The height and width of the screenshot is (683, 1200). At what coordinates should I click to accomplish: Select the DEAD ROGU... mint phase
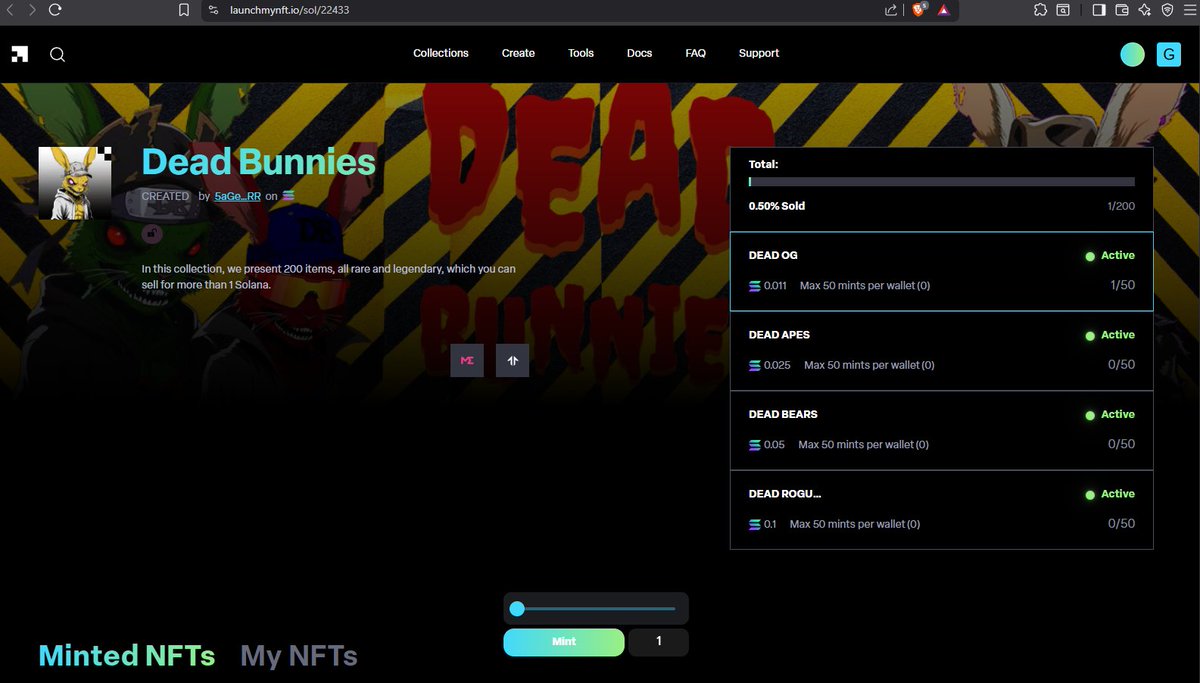(942, 510)
